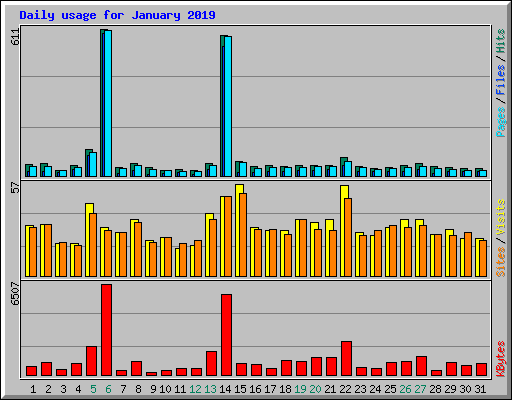Click the red KBytes bar for day 22

(346, 359)
